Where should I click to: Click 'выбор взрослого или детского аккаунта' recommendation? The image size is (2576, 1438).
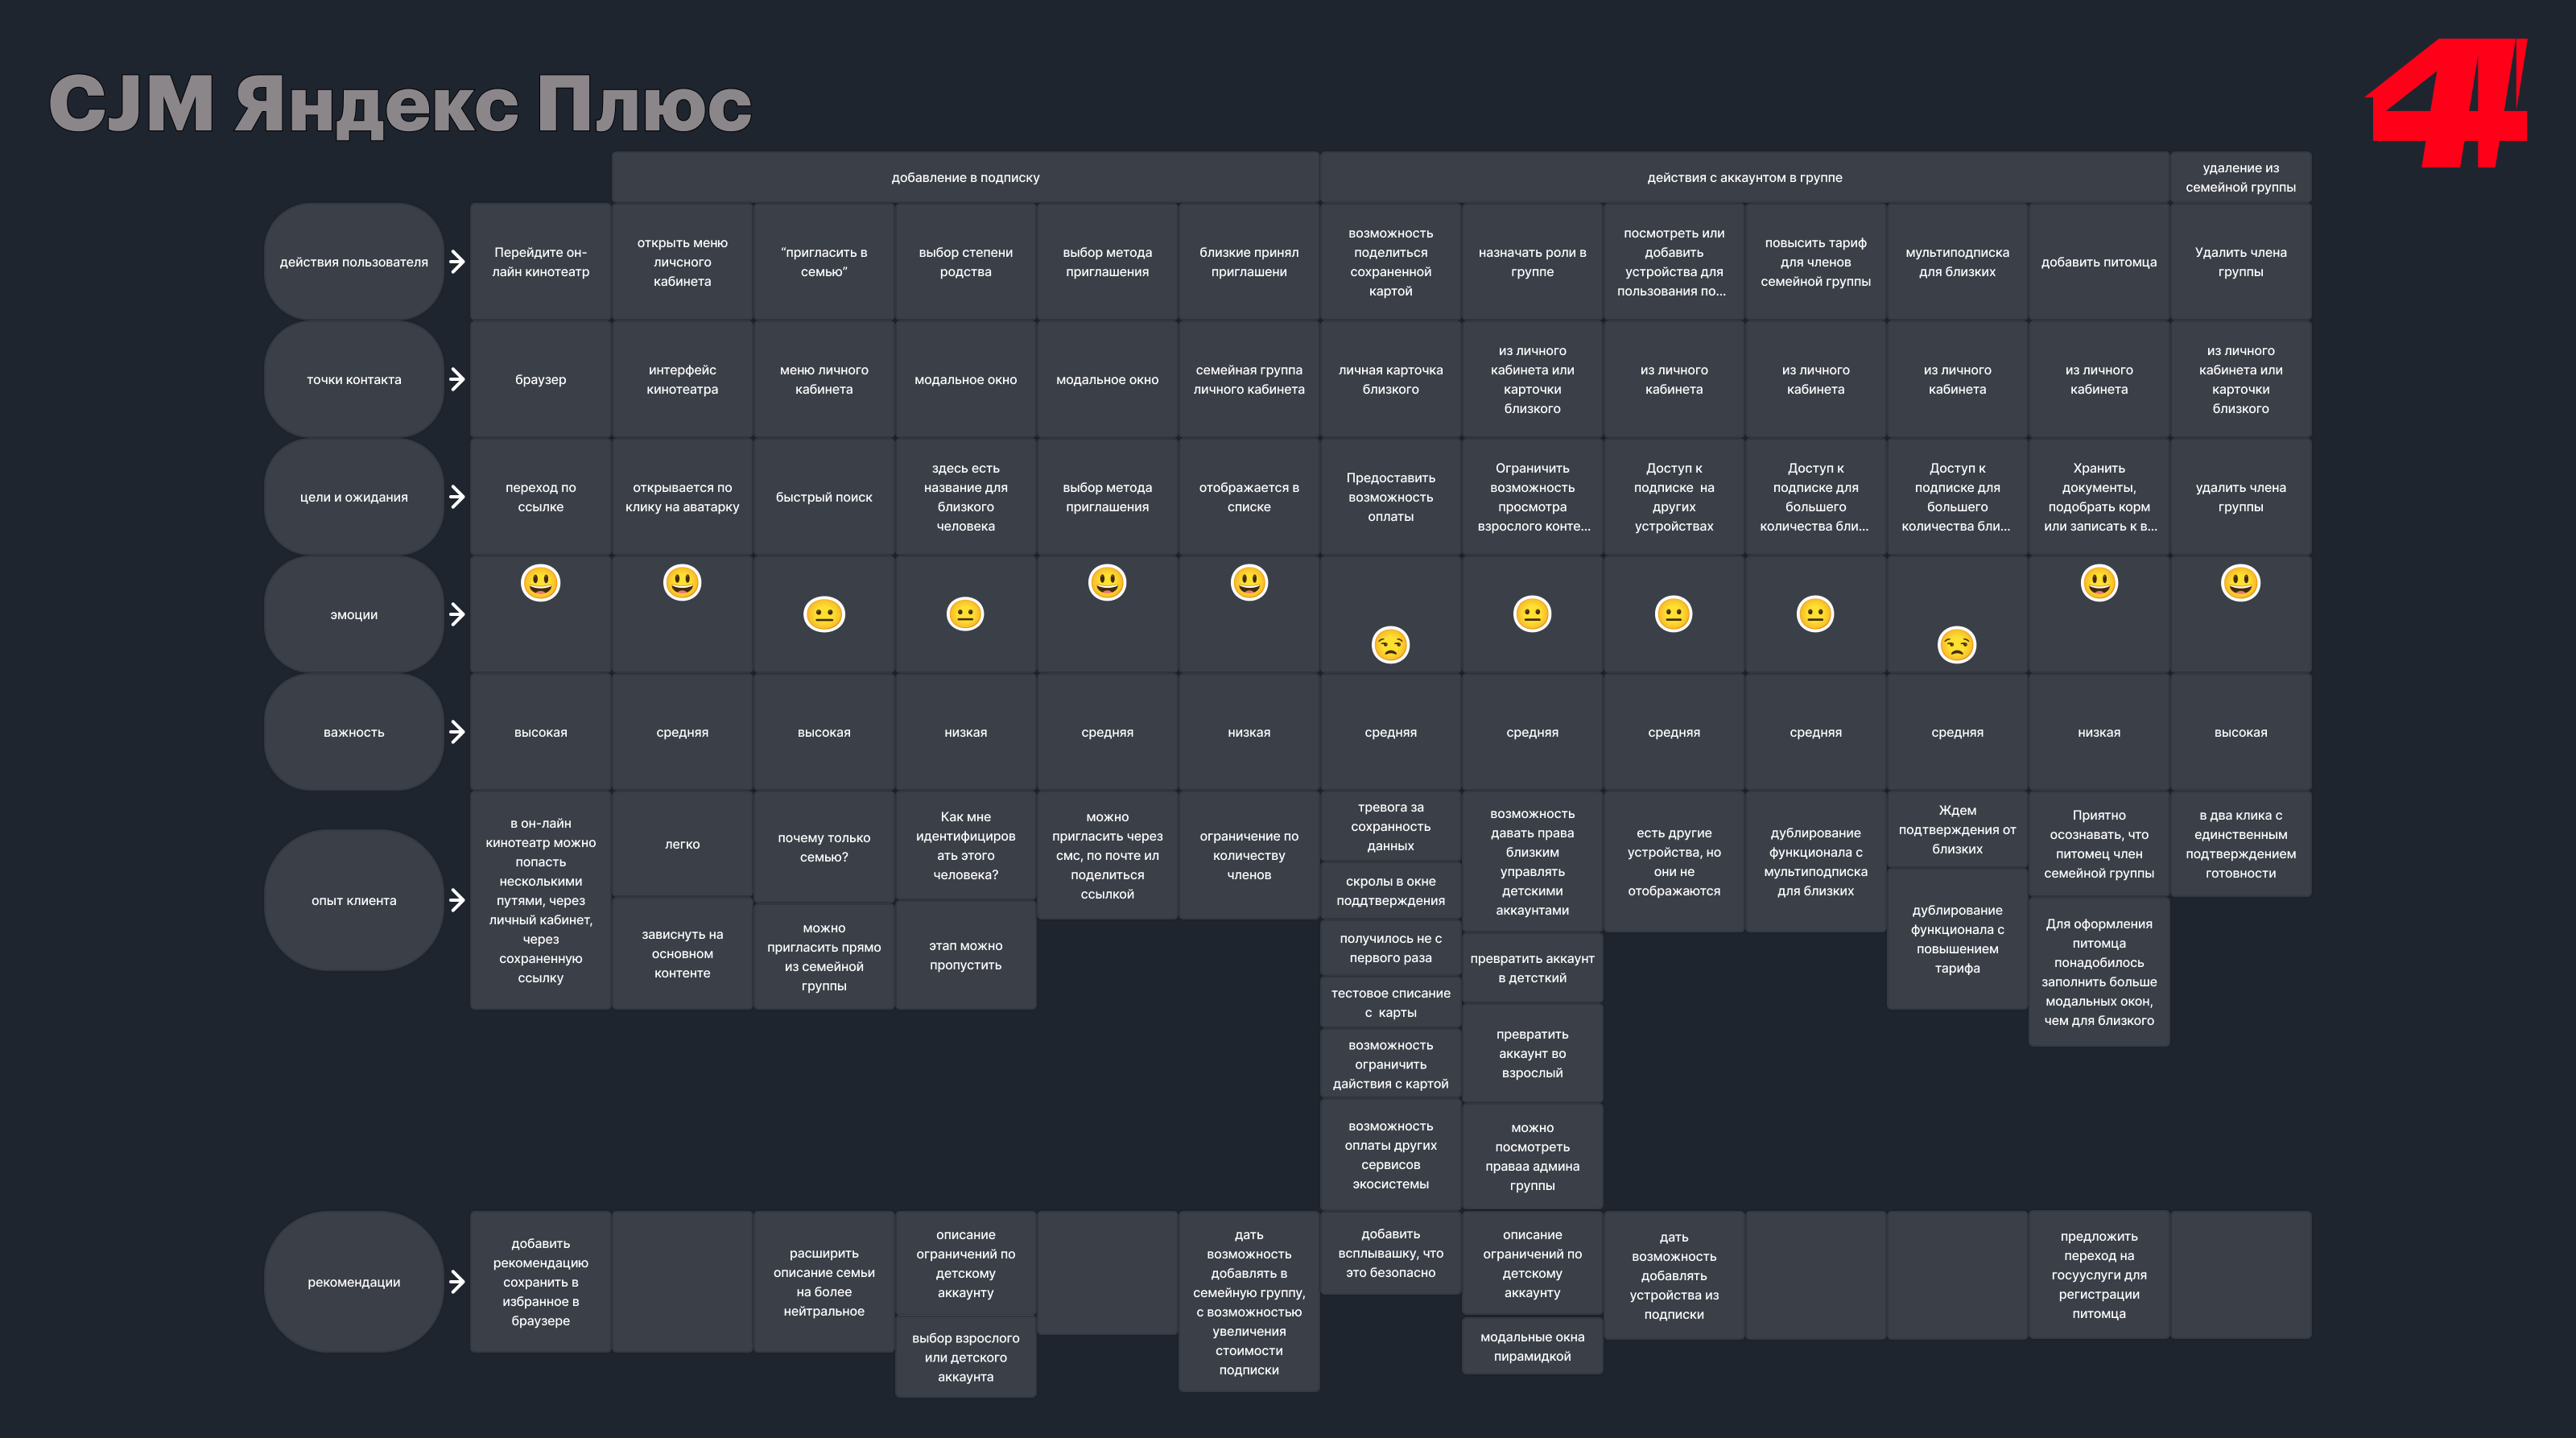click(965, 1357)
